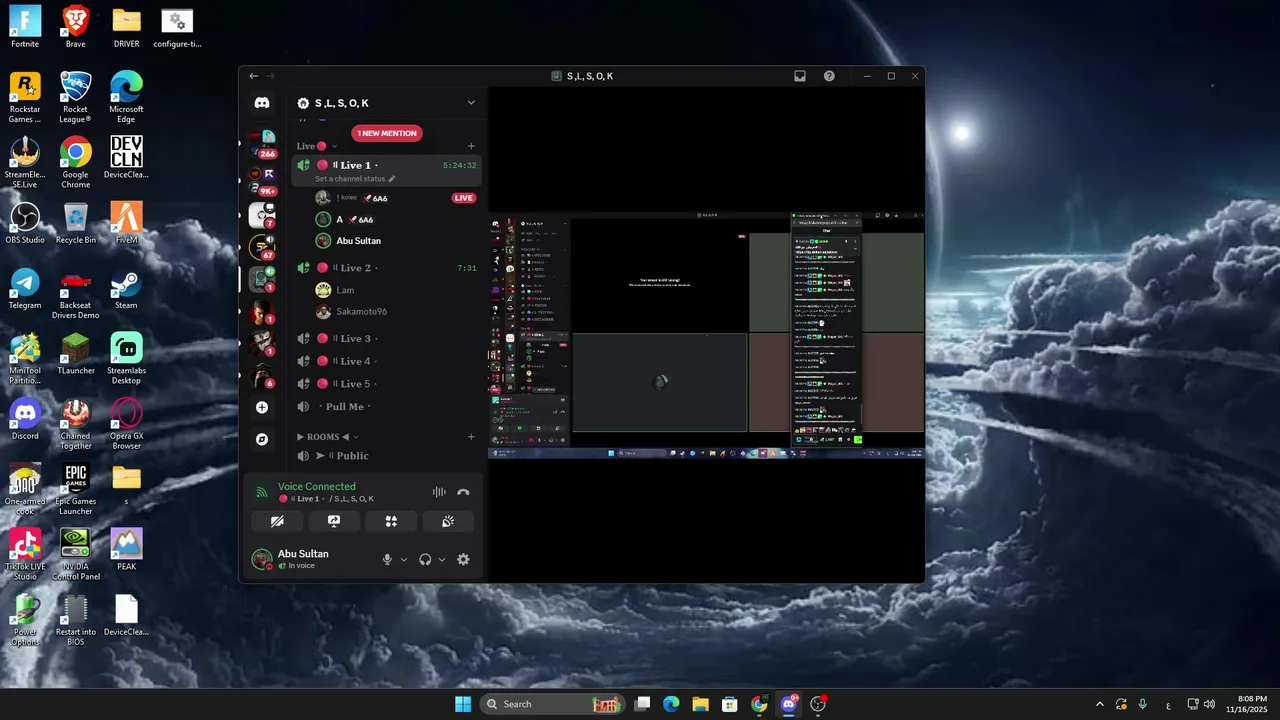Join the Public voice channel
The width and height of the screenshot is (1280, 720).
click(387, 456)
